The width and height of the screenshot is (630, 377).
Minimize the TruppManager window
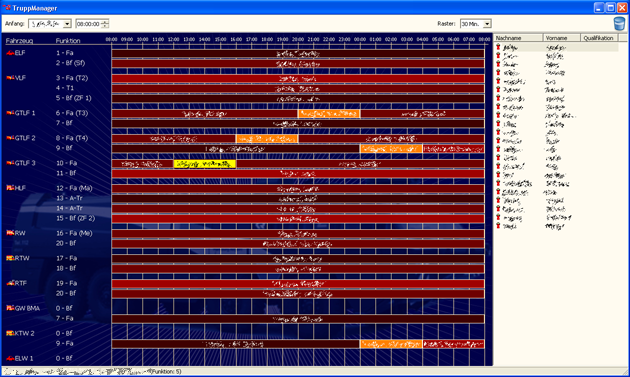[x=599, y=8]
